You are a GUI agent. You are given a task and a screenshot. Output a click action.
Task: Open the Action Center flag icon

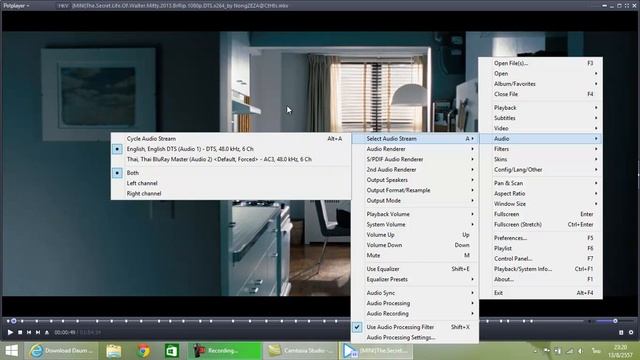547,351
